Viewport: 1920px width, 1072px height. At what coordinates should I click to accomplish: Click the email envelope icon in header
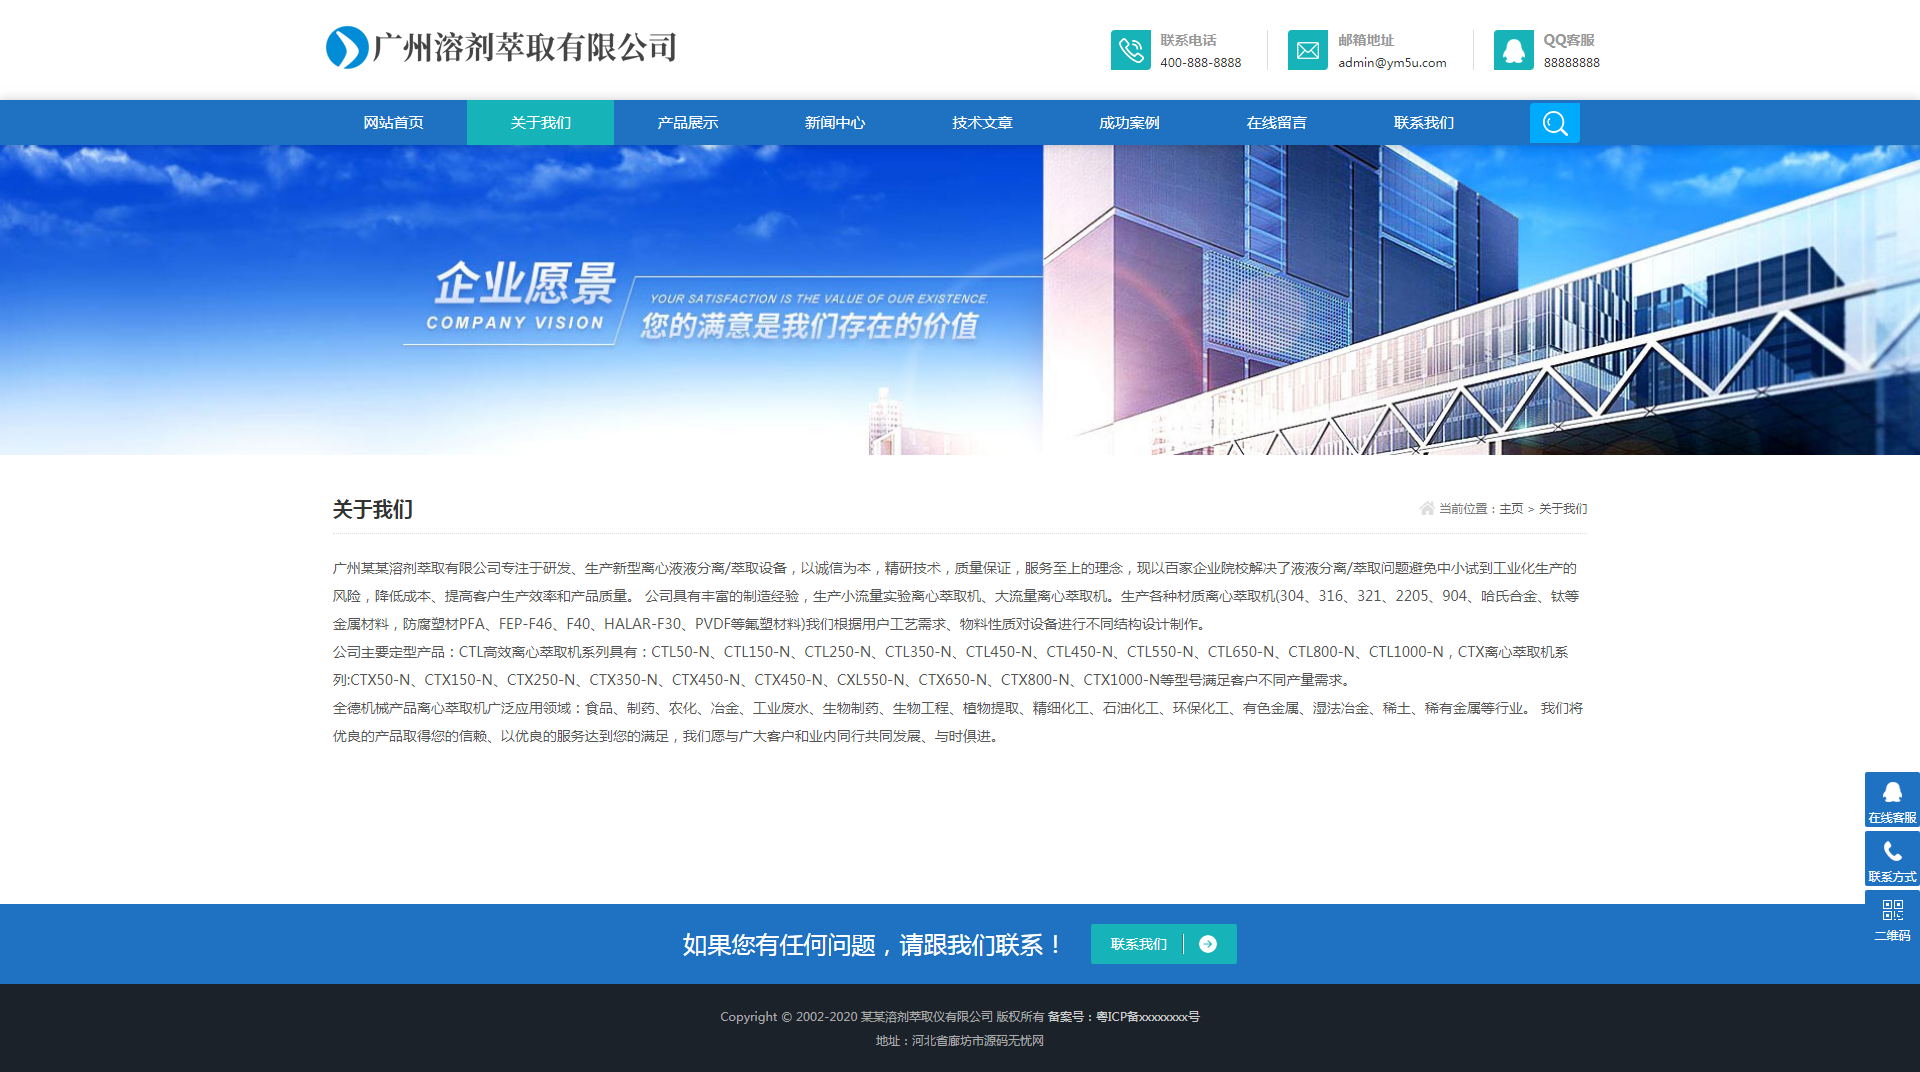[x=1307, y=50]
